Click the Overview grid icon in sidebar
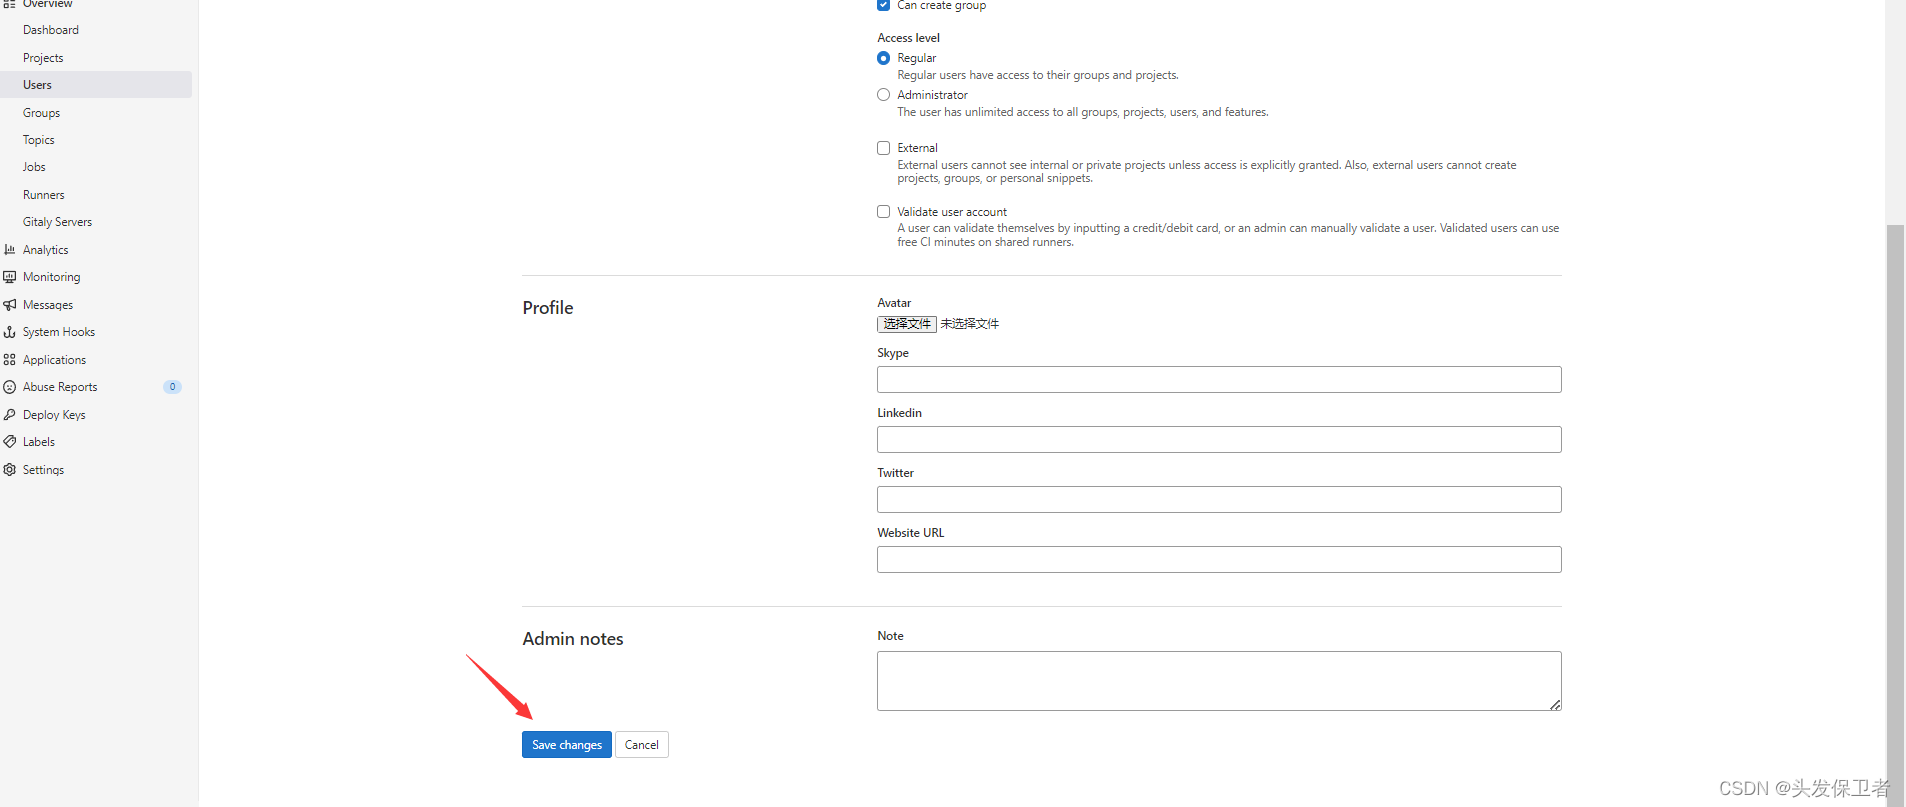 [x=9, y=4]
